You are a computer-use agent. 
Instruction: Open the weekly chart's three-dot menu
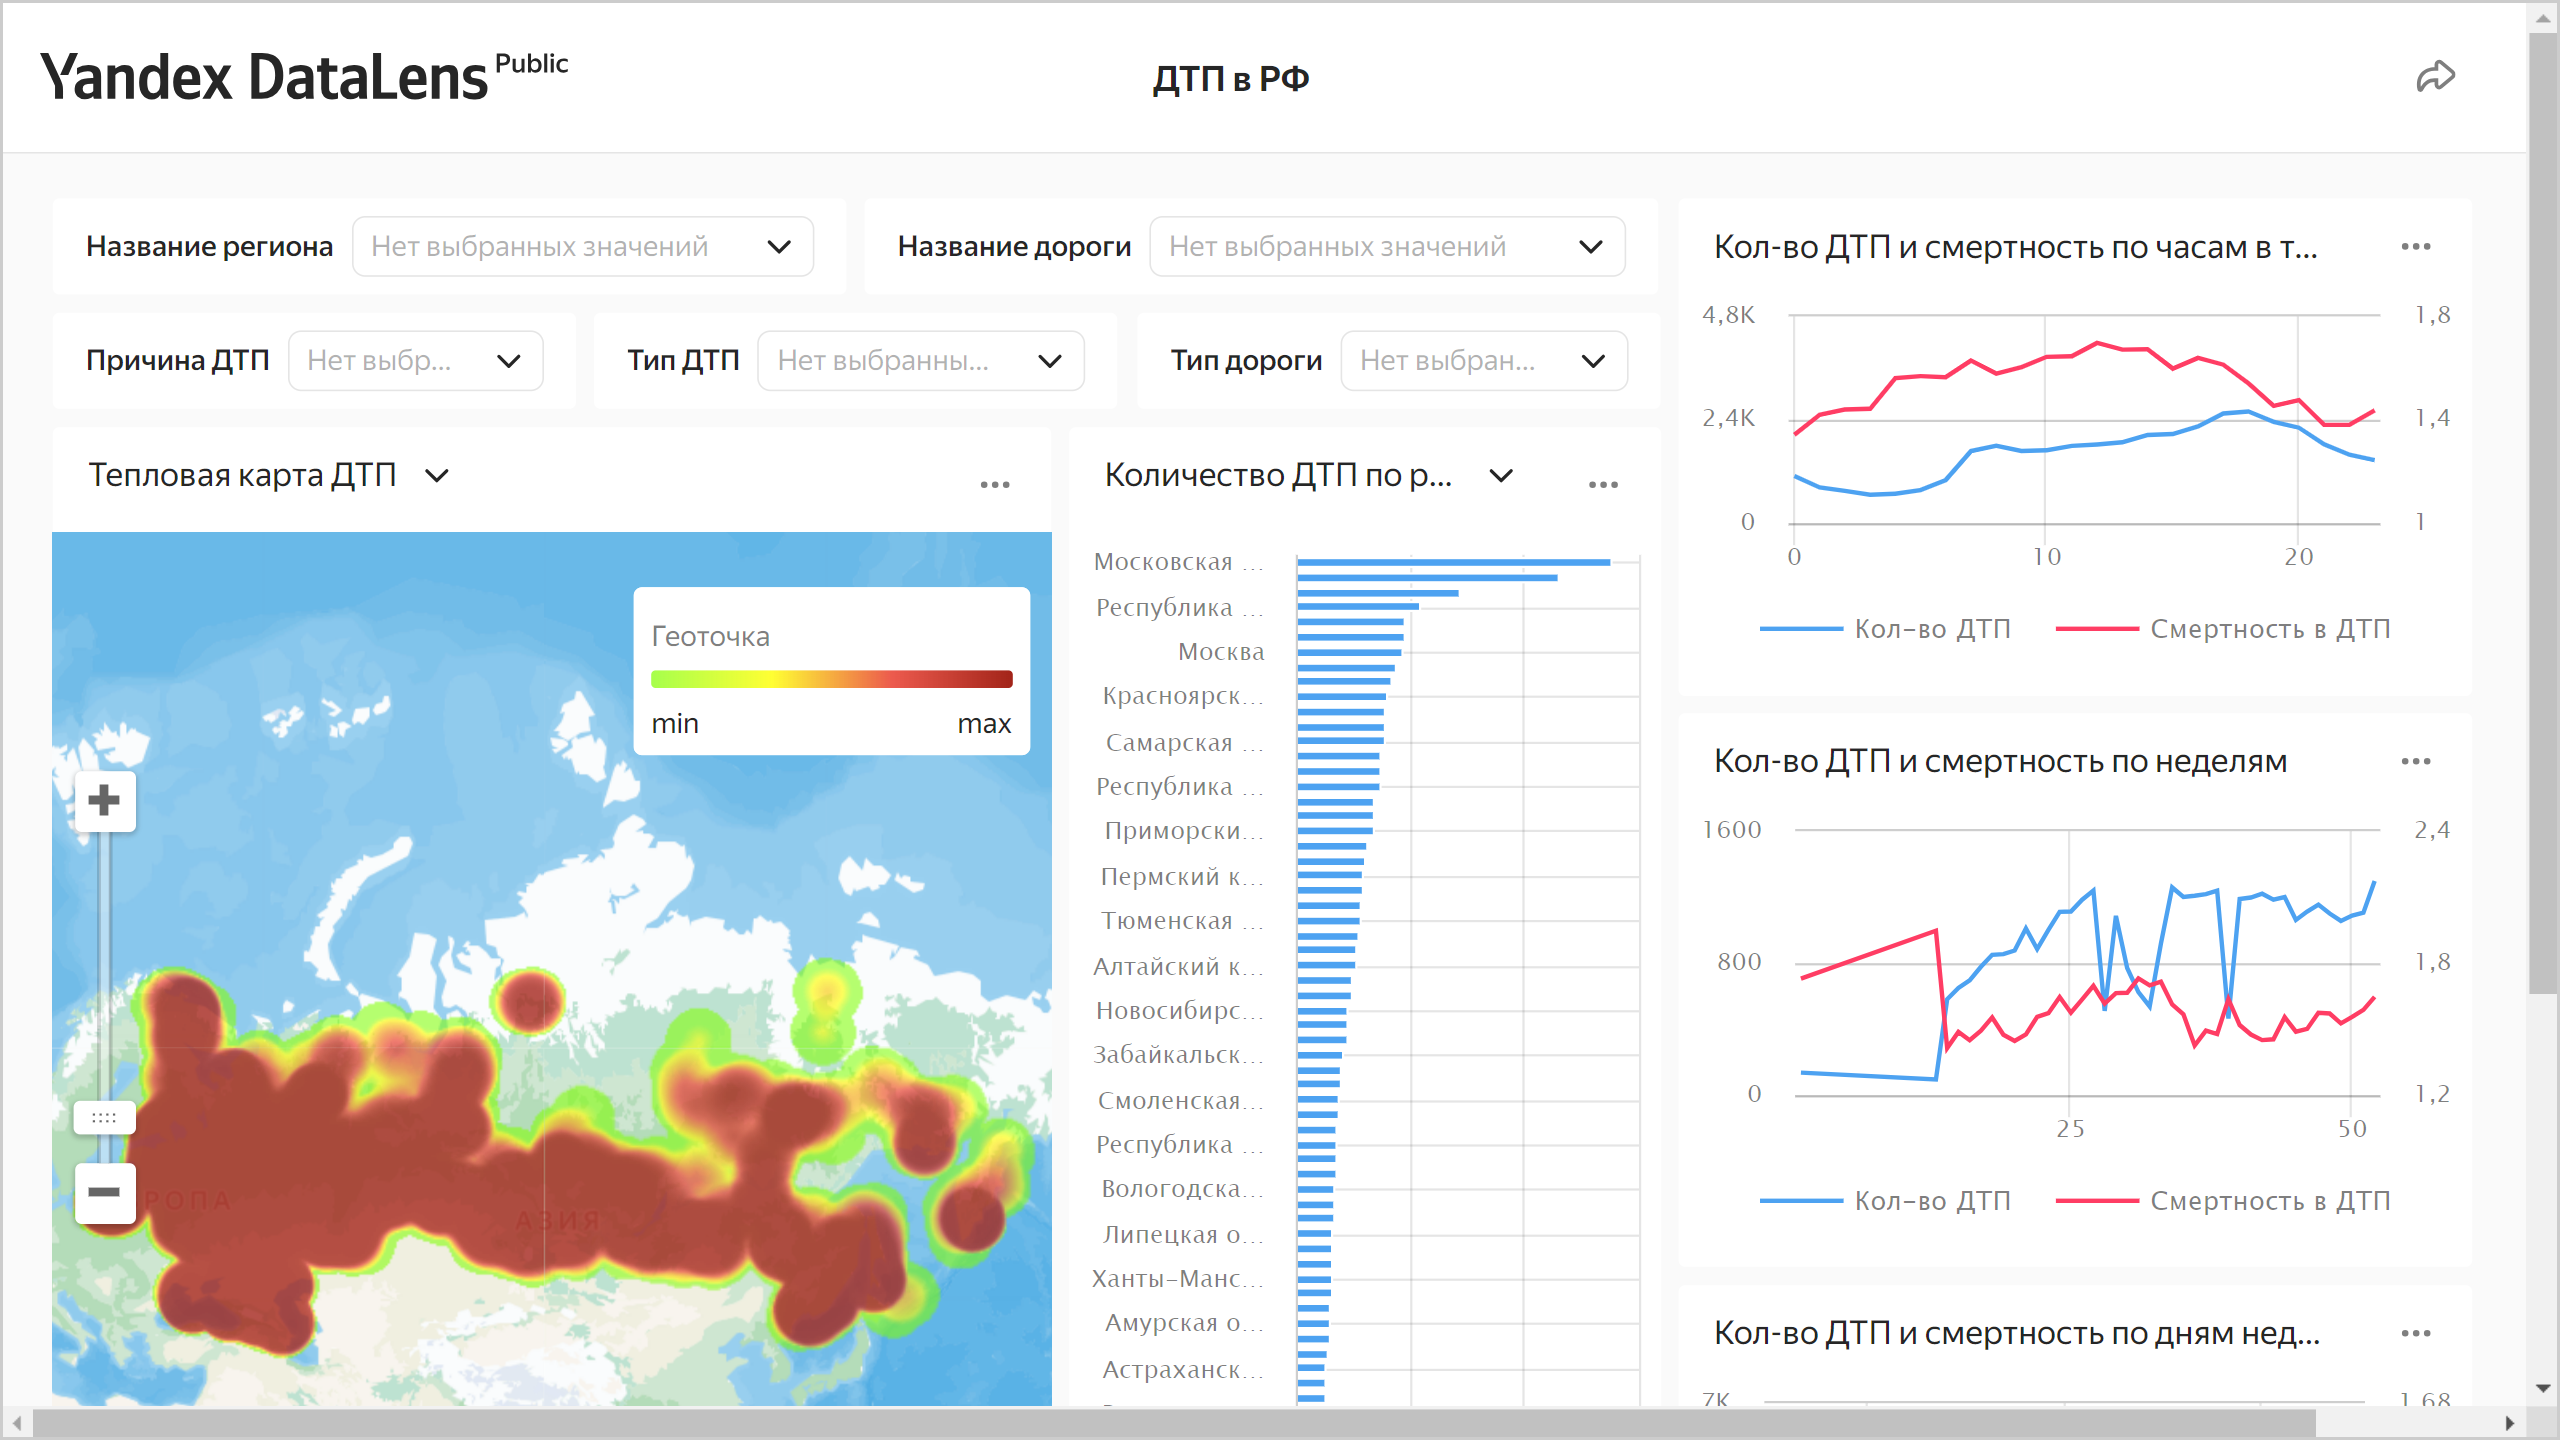pos(2415,762)
